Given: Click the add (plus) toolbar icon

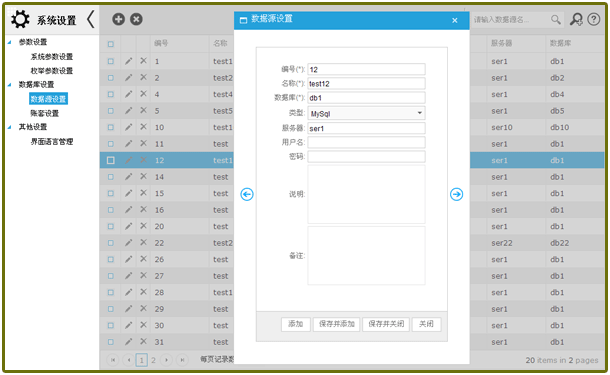Looking at the screenshot, I should (118, 19).
